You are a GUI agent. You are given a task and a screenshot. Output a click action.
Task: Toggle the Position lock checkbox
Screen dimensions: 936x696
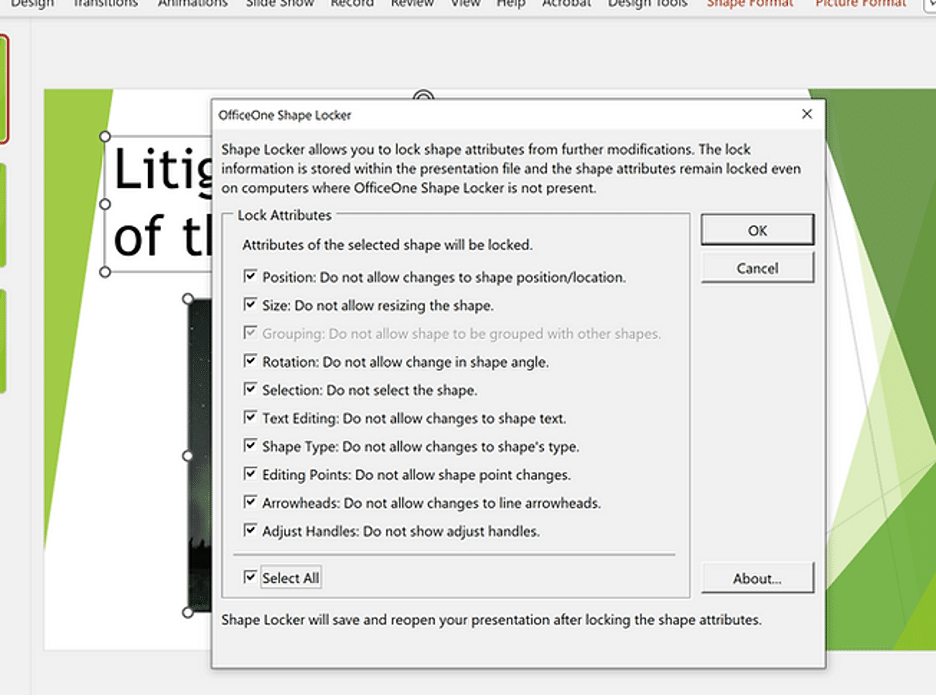pyautogui.click(x=250, y=277)
